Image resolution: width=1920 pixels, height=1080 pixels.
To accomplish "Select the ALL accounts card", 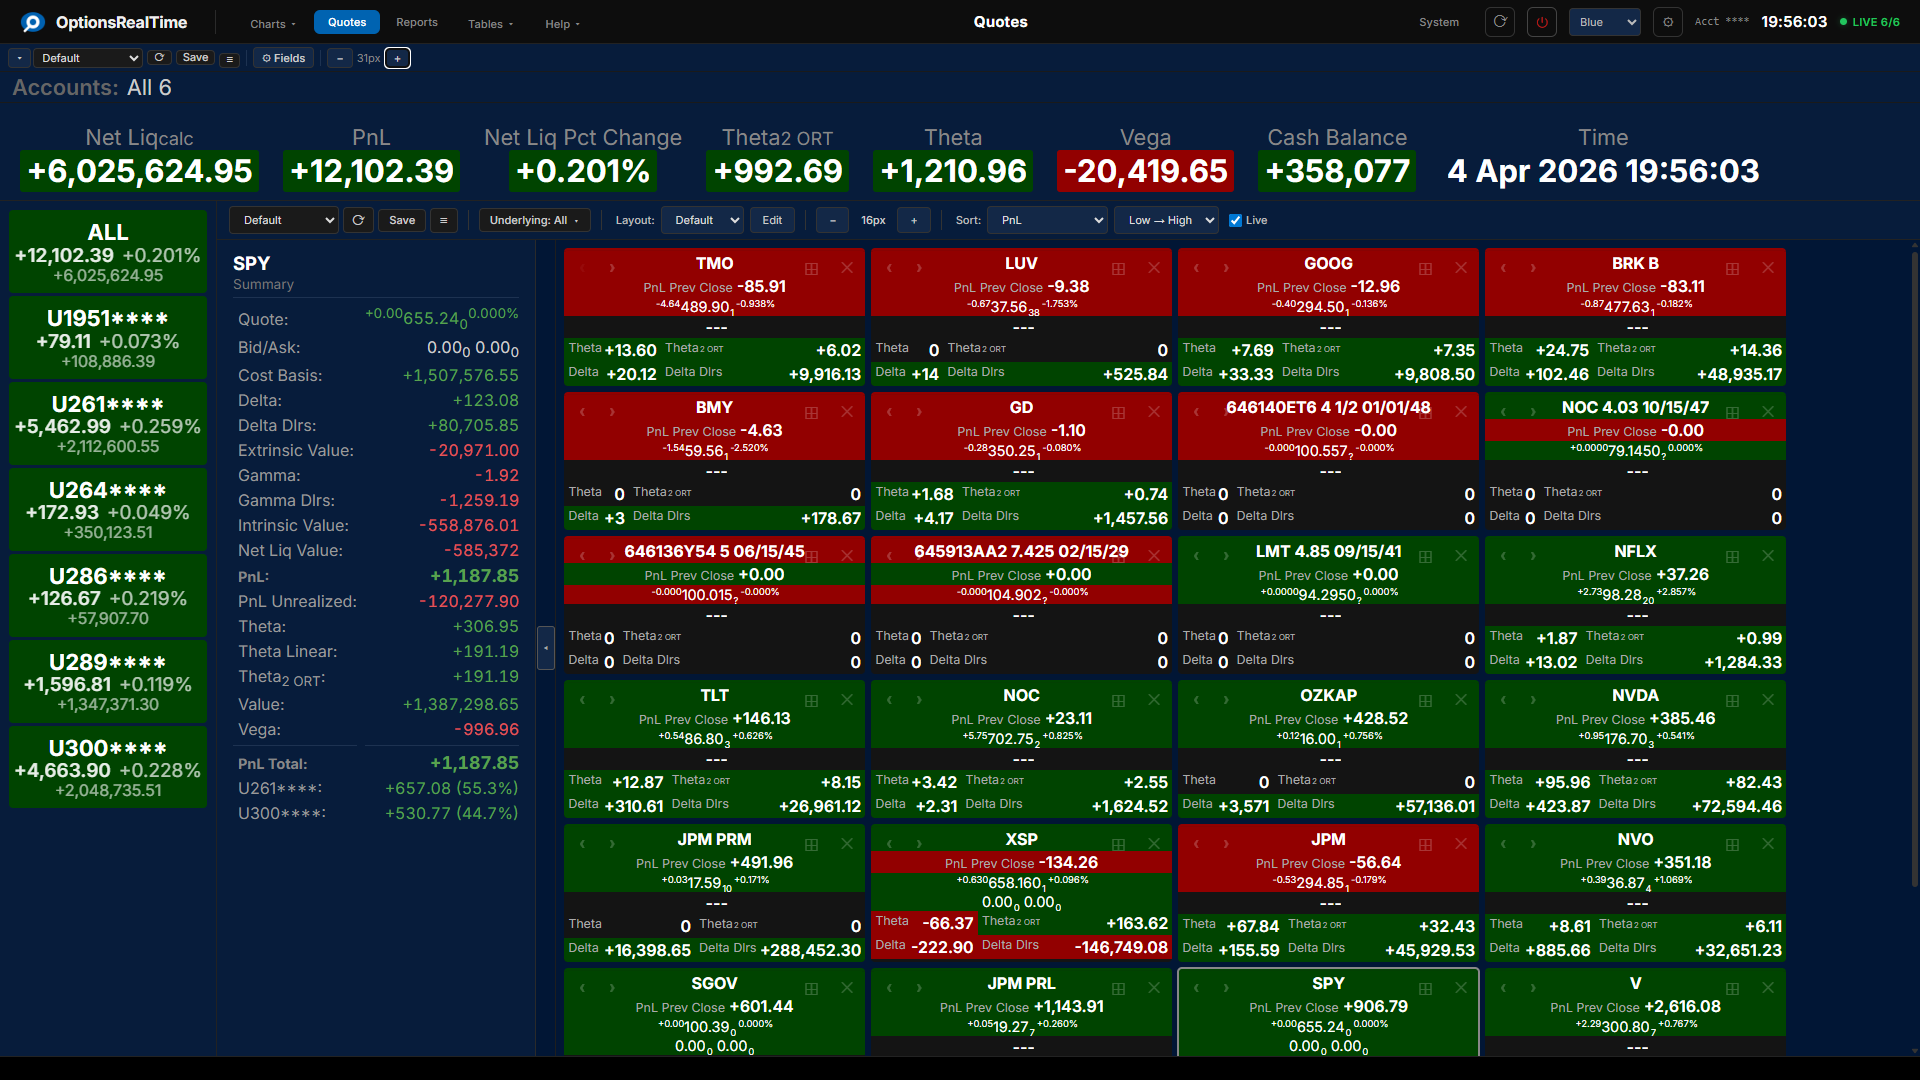I will tap(108, 252).
